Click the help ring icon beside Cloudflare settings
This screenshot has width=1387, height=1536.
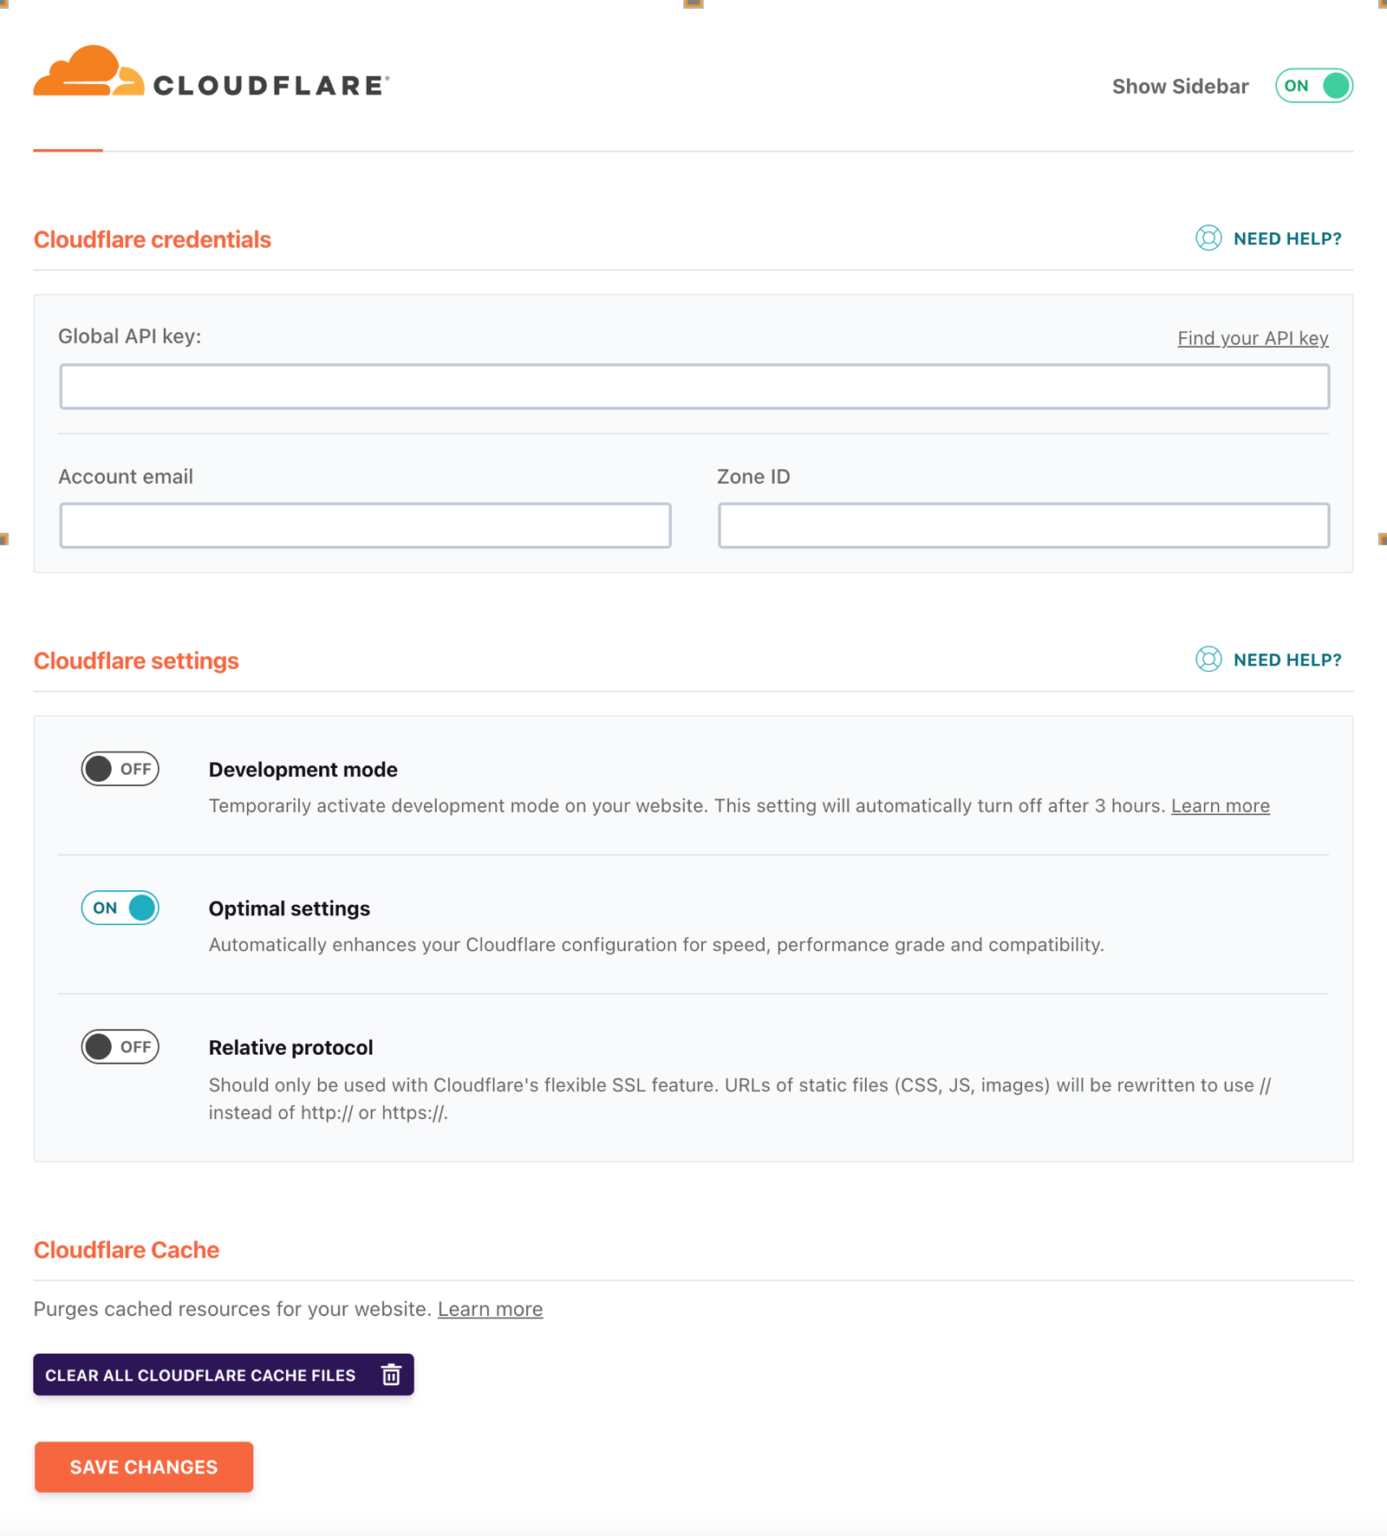pos(1208,659)
